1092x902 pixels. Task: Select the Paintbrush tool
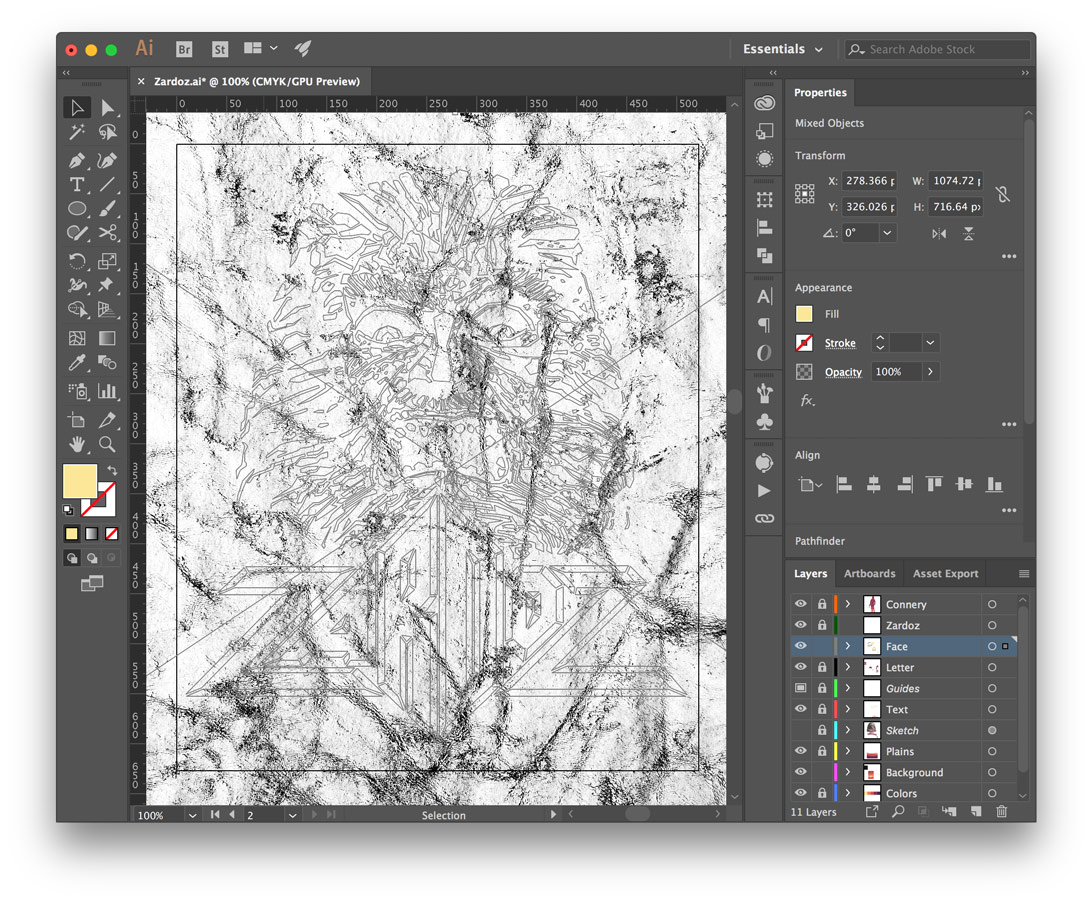(x=107, y=208)
